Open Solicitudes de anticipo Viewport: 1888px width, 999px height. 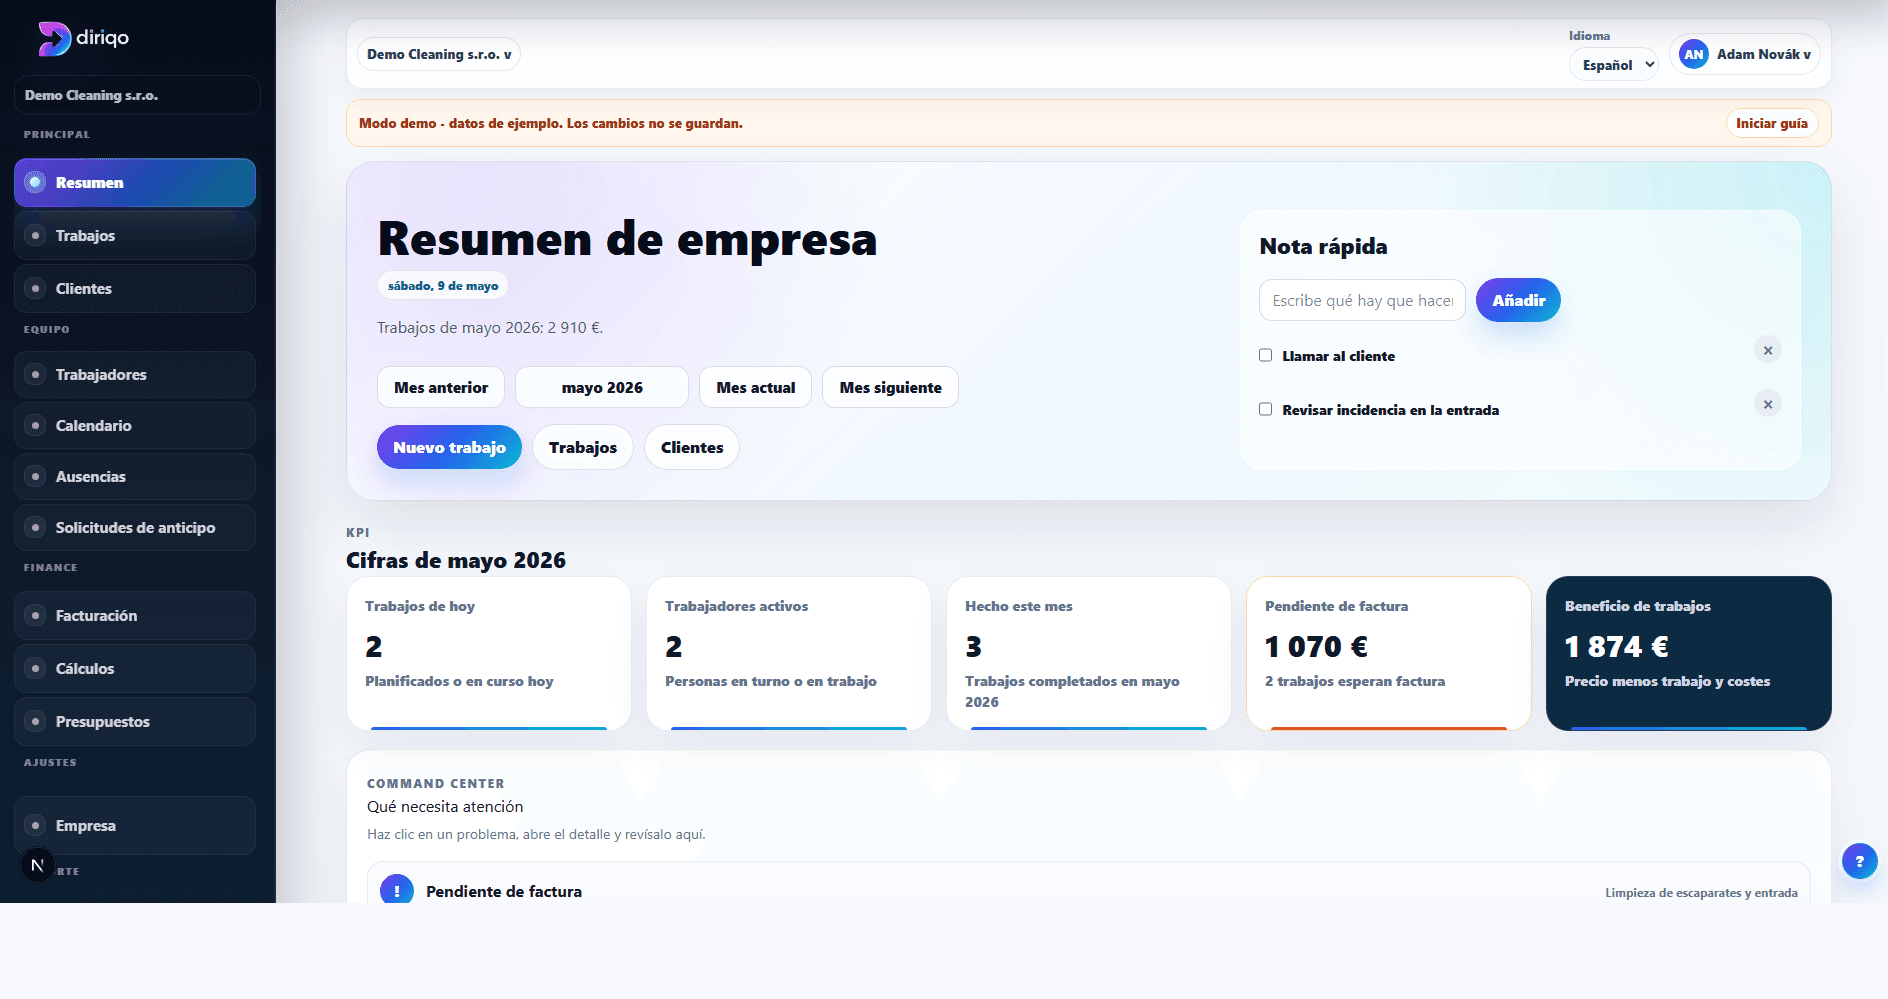(x=135, y=527)
